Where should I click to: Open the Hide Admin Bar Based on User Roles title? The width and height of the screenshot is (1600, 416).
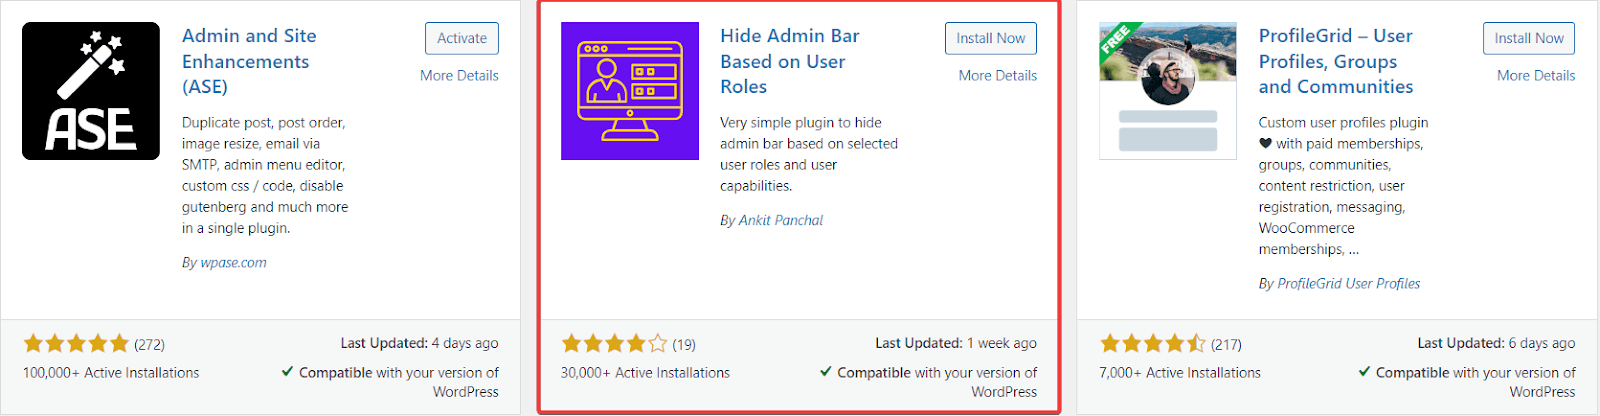pyautogui.click(x=790, y=61)
